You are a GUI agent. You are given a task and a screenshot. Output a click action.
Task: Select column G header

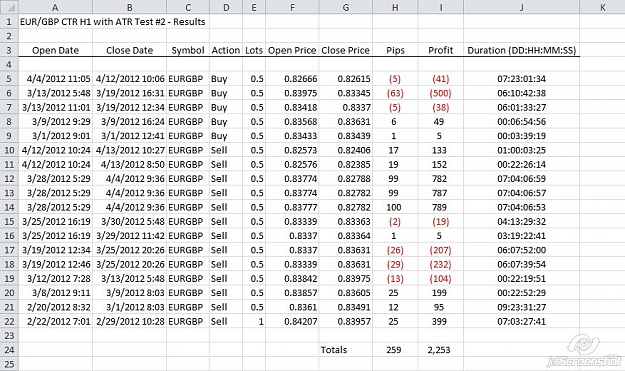(x=346, y=7)
